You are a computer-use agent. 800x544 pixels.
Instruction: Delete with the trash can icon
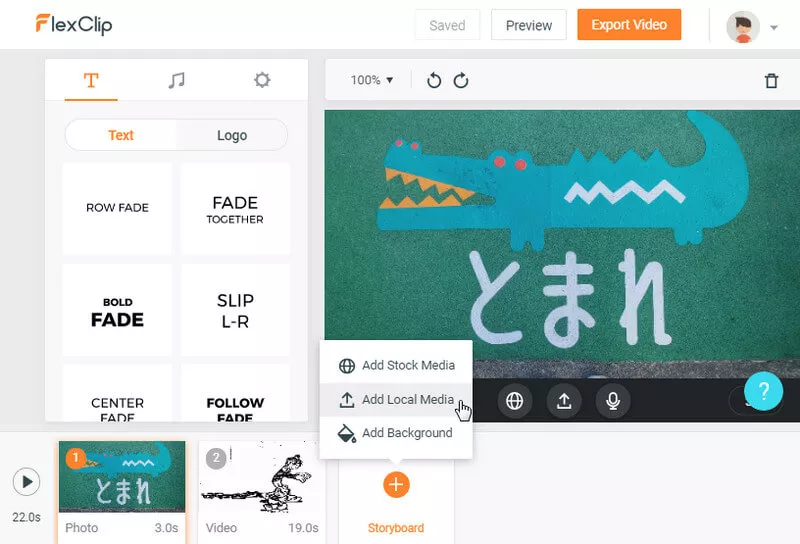tap(771, 81)
